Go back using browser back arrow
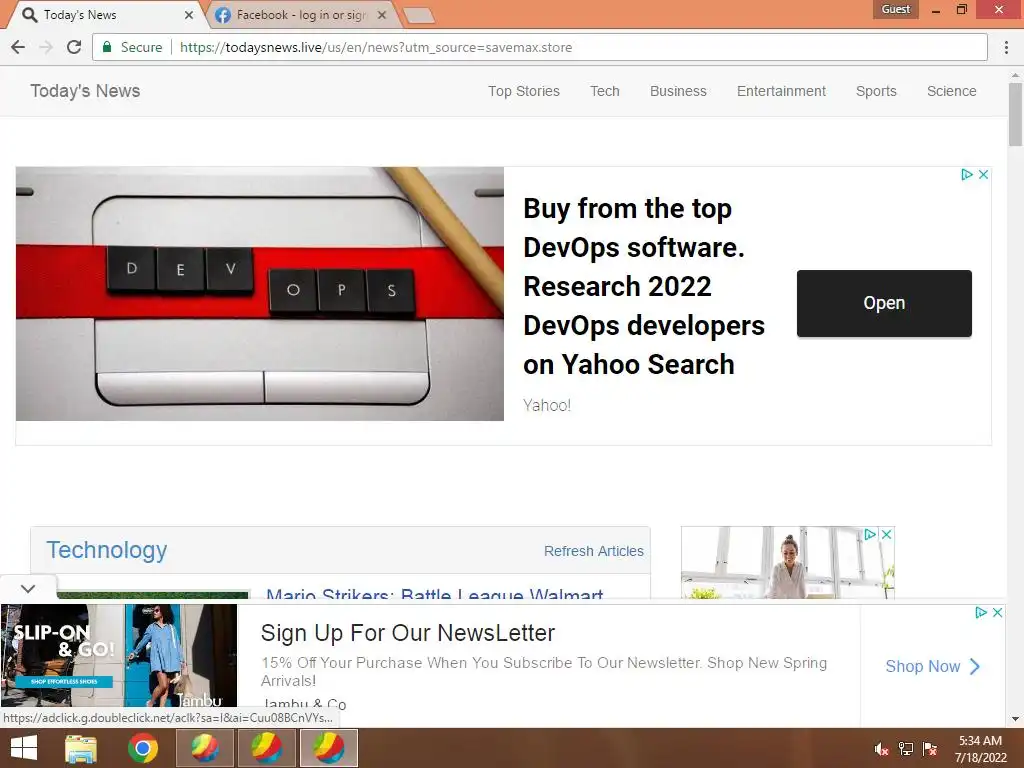The width and height of the screenshot is (1024, 768). (18, 47)
